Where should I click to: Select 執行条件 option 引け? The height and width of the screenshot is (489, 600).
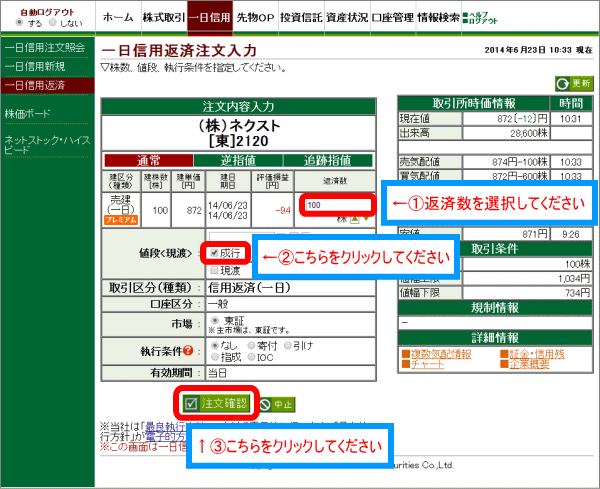tap(287, 346)
